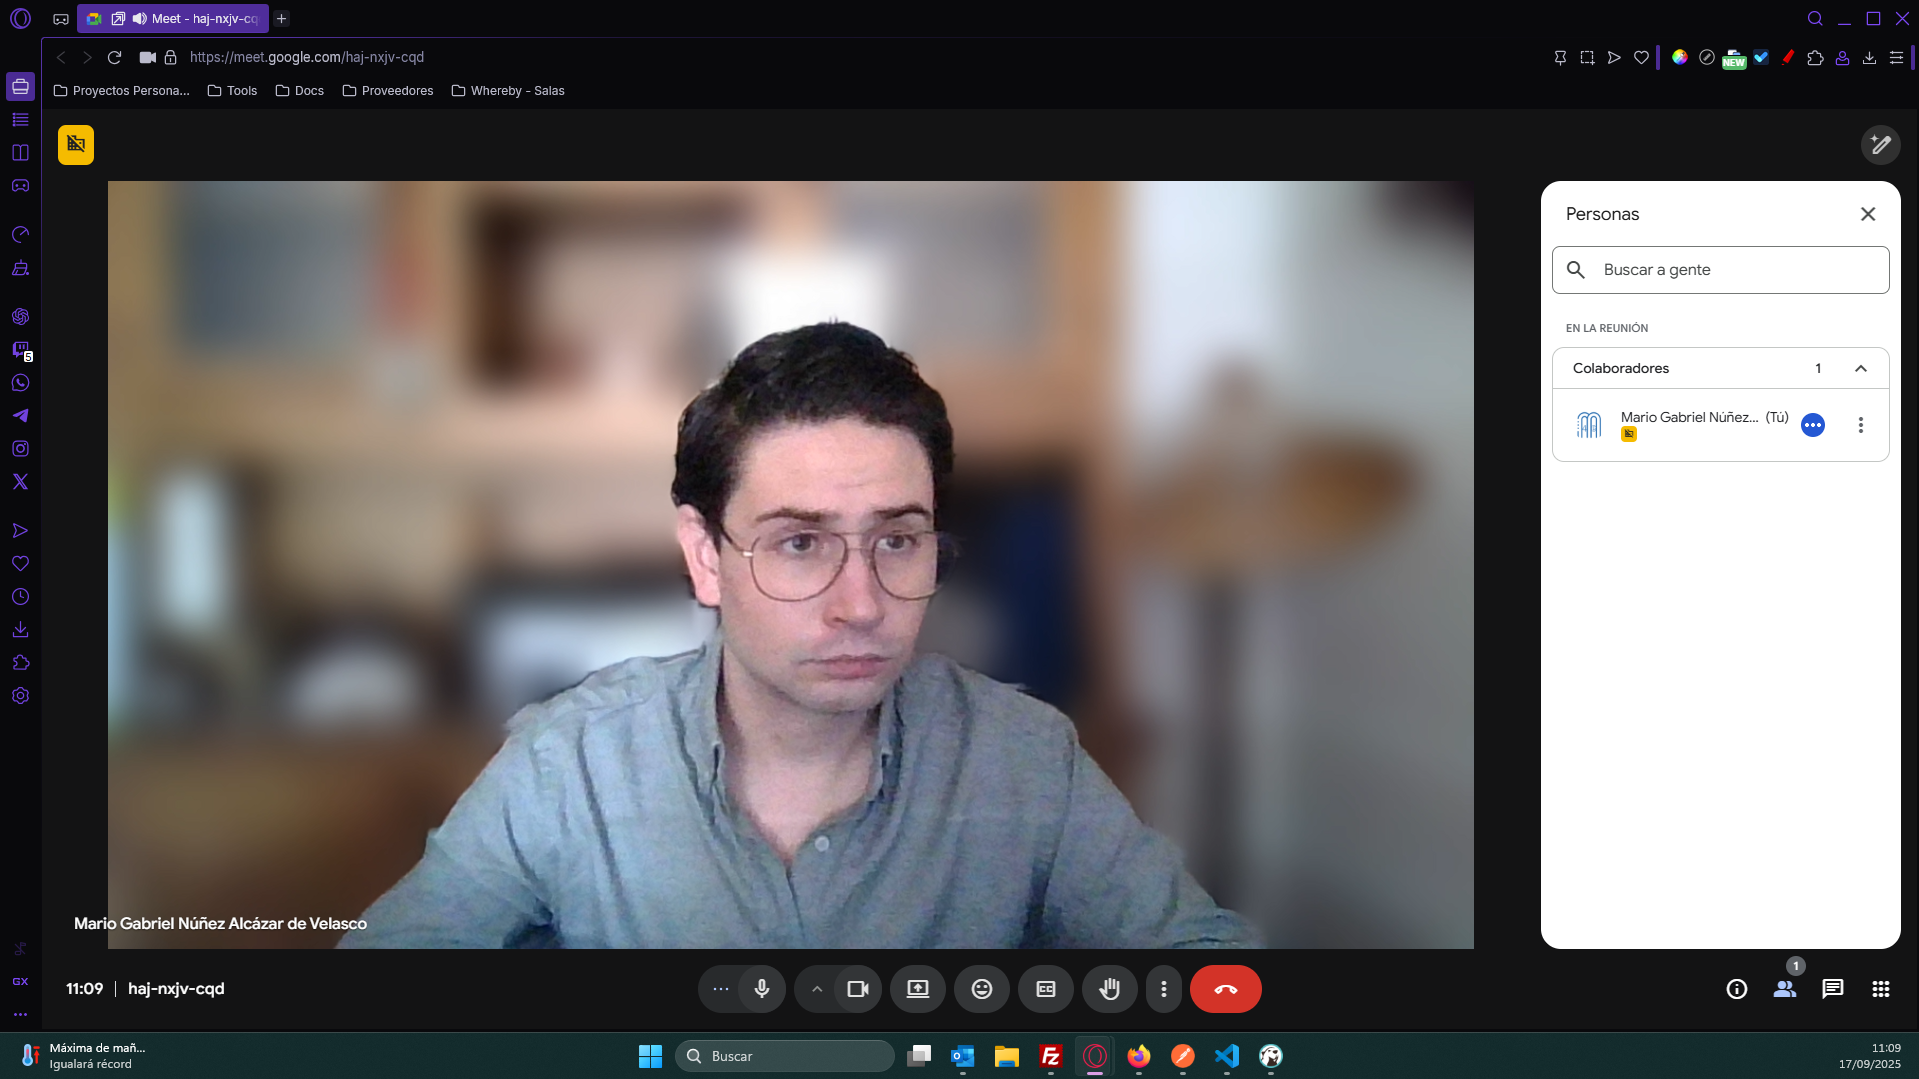Toggle closed captions on
1919x1079 pixels.
pos(1045,989)
